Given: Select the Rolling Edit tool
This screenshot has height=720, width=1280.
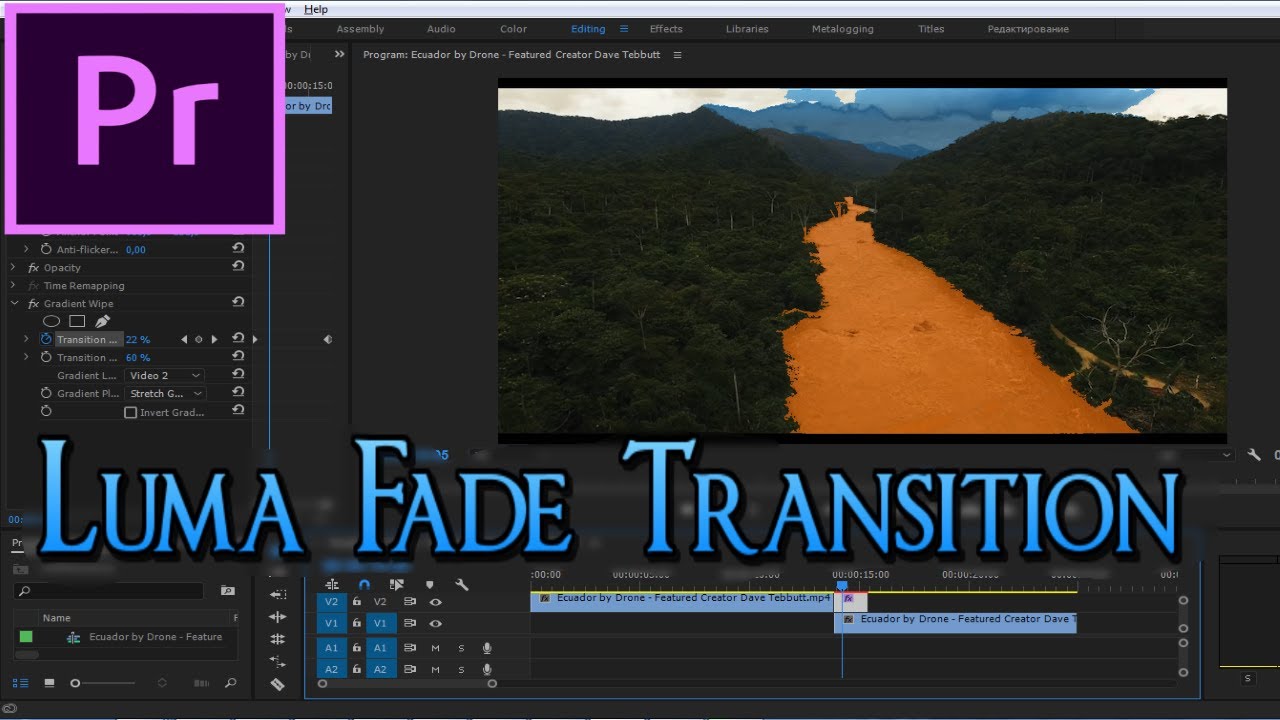Looking at the screenshot, I should click(x=277, y=639).
